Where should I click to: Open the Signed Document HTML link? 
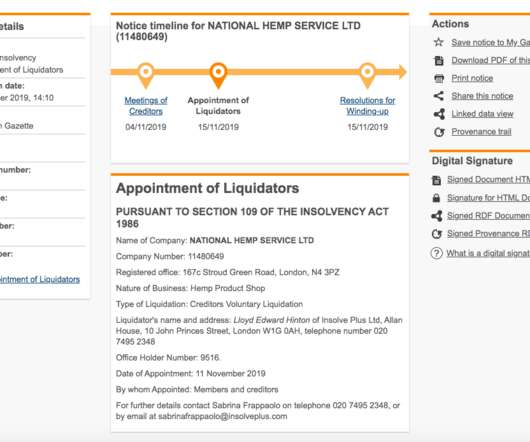coord(489,179)
